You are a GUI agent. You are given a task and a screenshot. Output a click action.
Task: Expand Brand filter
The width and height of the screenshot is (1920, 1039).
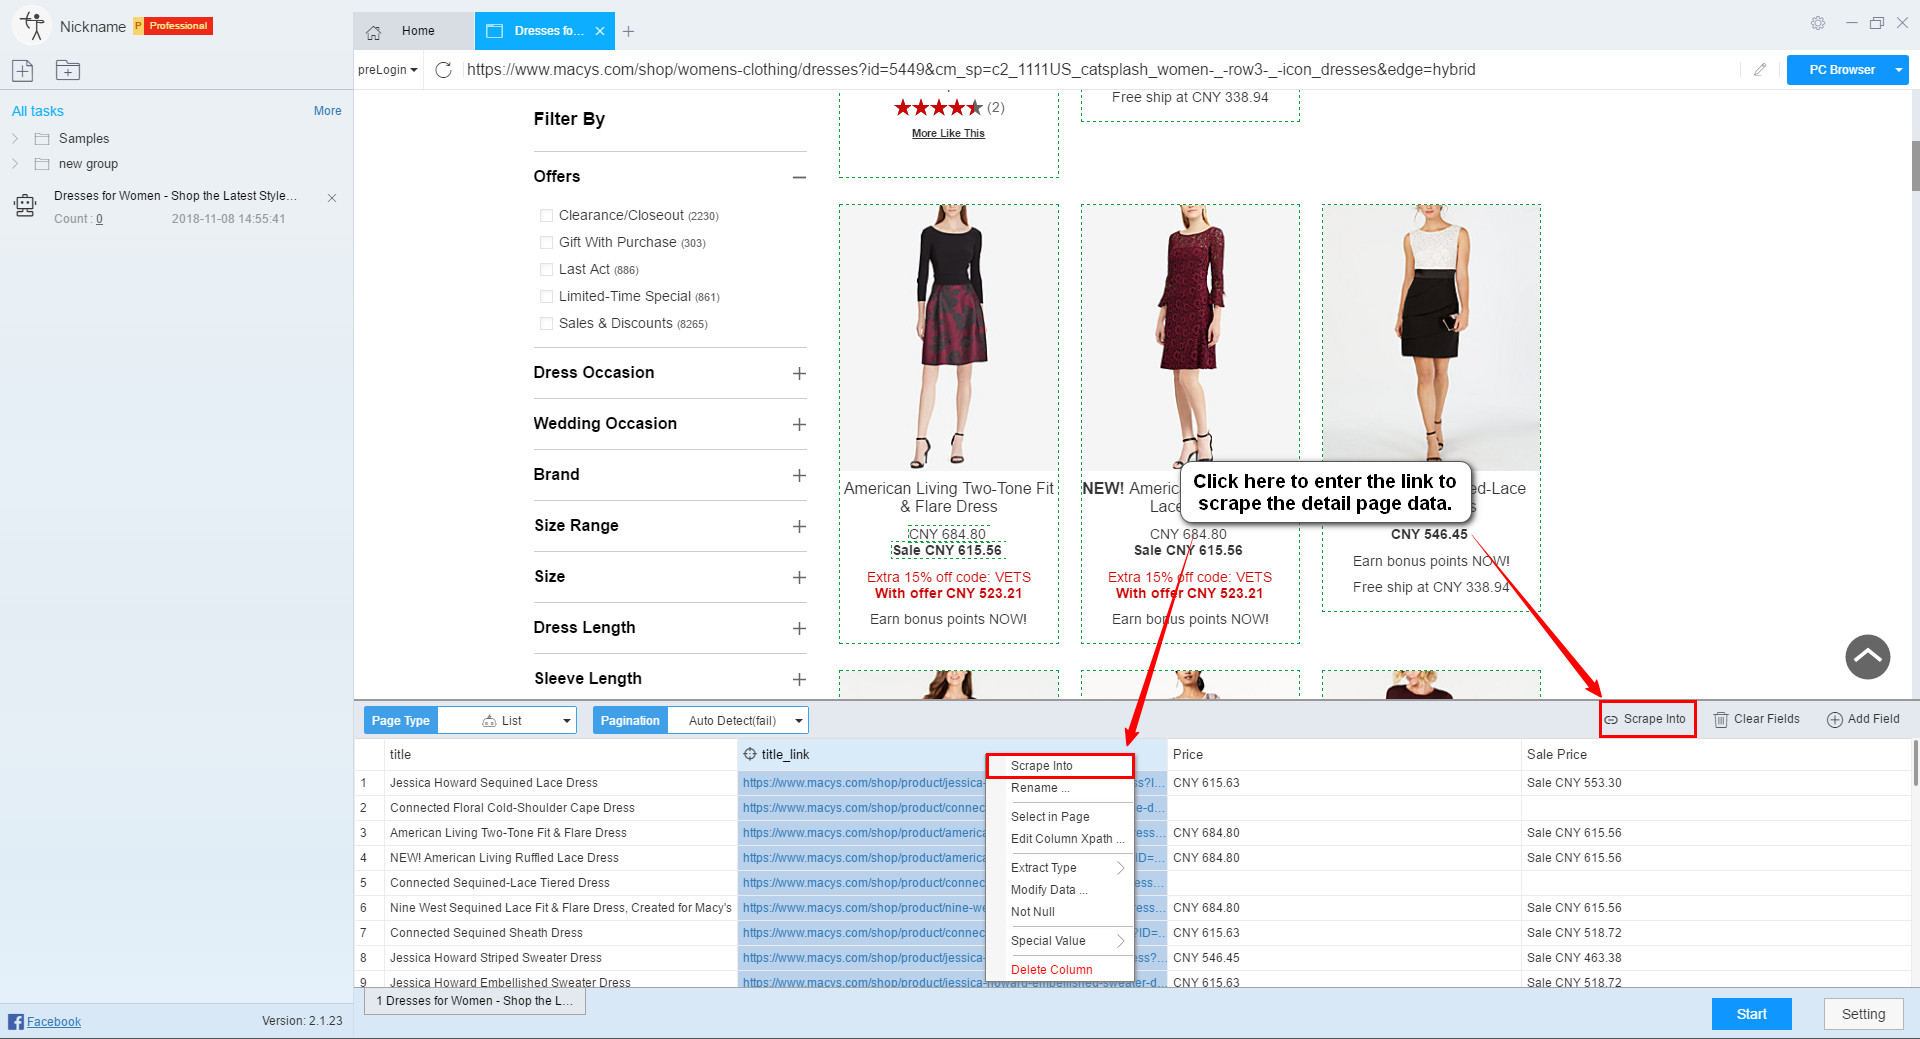(799, 476)
